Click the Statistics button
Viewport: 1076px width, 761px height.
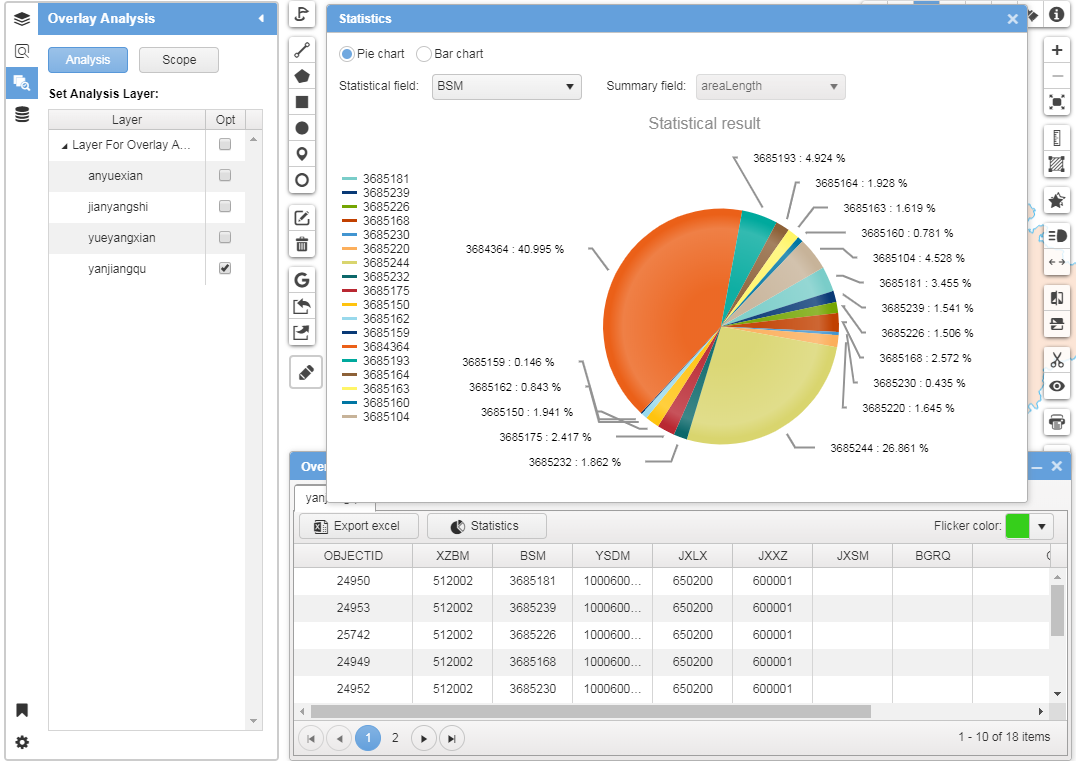coord(487,526)
